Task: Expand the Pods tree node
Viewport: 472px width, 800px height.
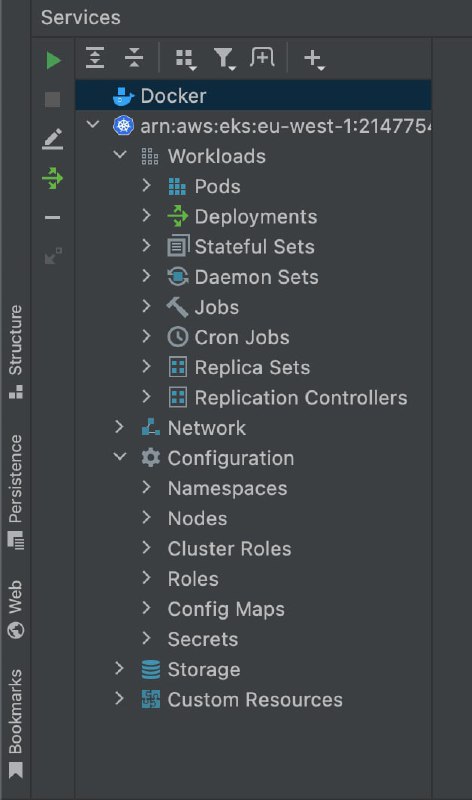Action: 146,186
